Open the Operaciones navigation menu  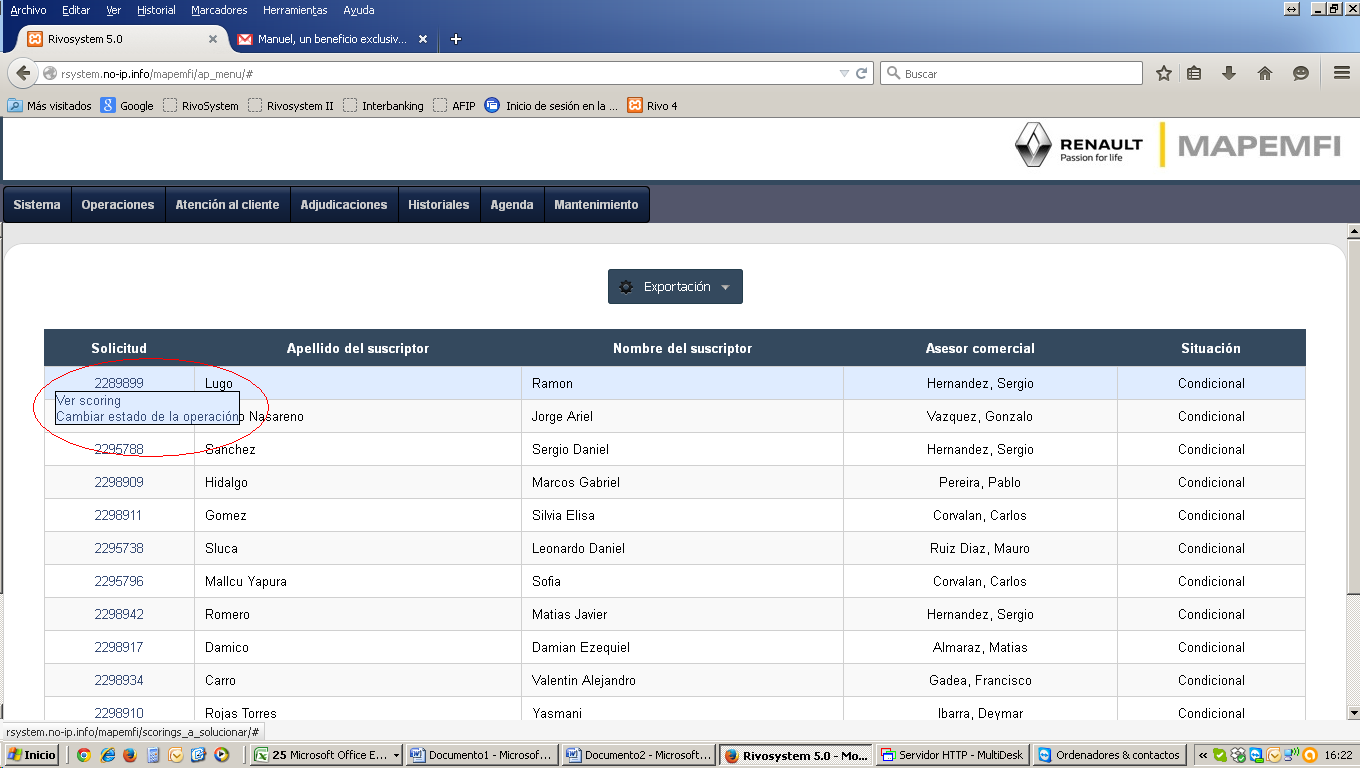[x=118, y=205]
